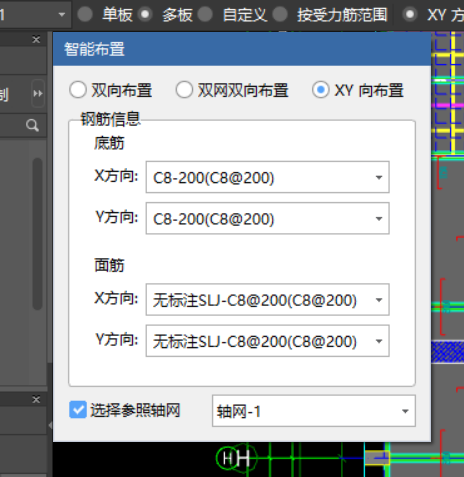
Task: Select the 单板 radio button in toolbar
Action: [x=85, y=15]
